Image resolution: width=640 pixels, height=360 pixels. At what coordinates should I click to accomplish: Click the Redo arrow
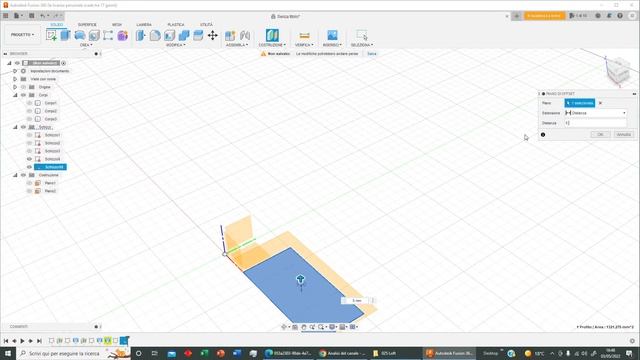pos(56,16)
